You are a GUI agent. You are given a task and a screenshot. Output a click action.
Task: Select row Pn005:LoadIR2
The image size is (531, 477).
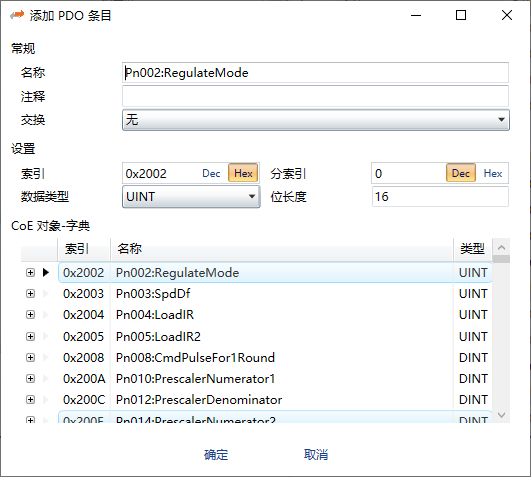pos(275,337)
